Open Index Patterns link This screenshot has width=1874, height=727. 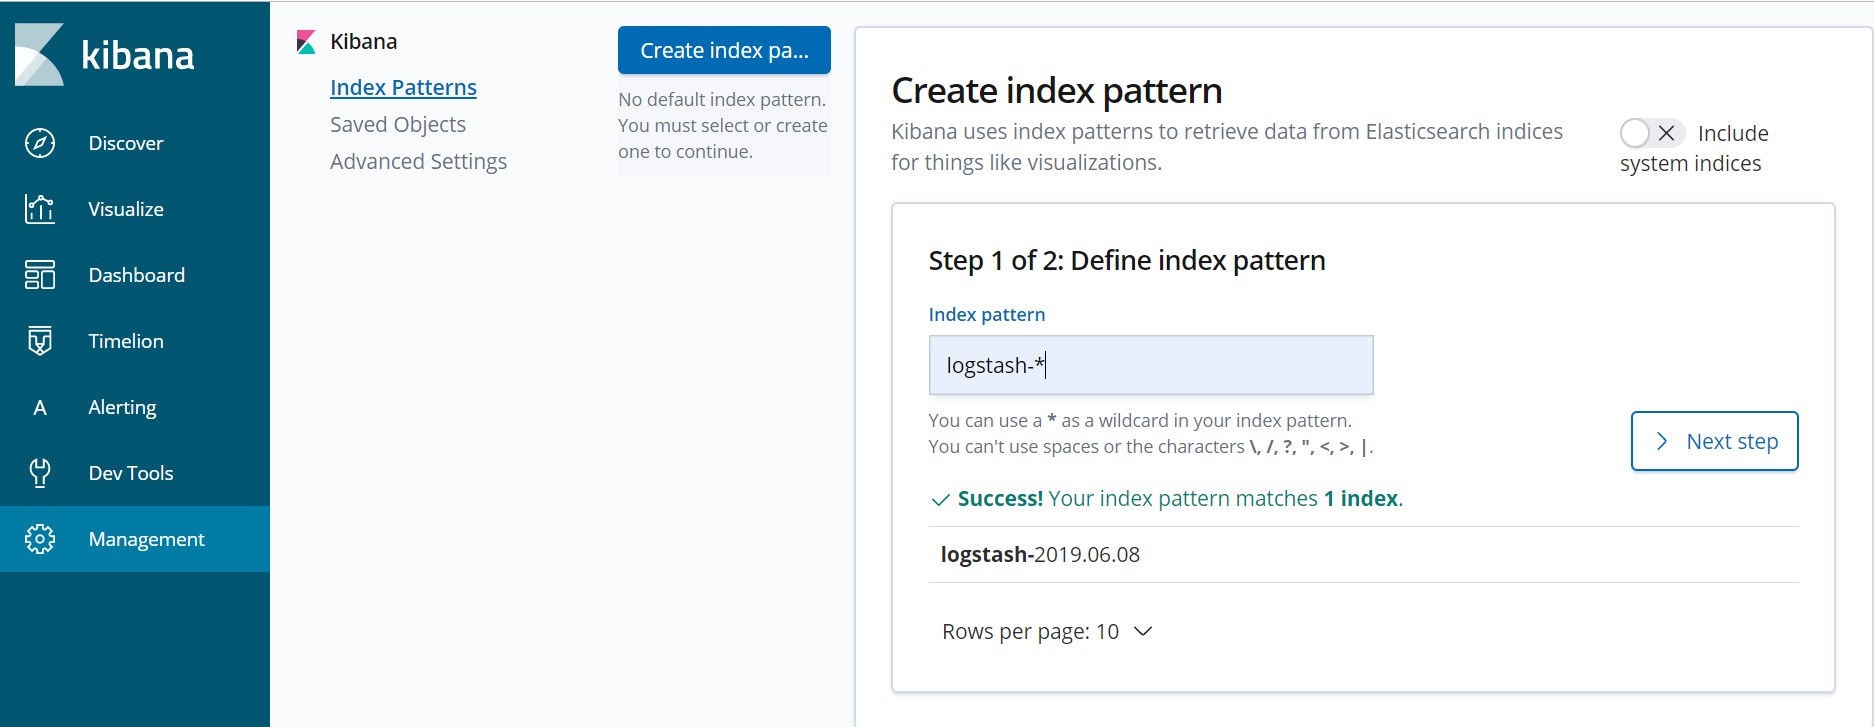[403, 88]
